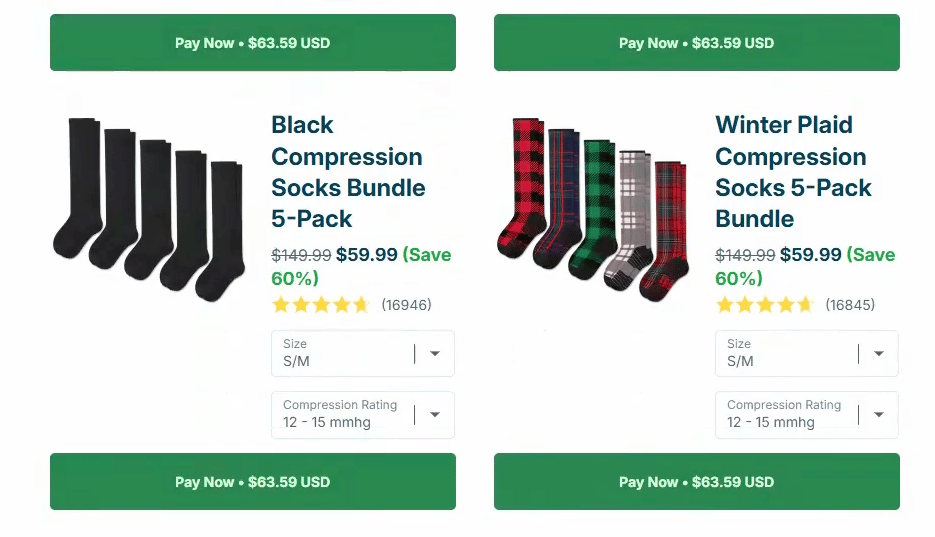Viewport: 935px width, 537px height.
Task: View the plaid socks product image
Action: point(593,209)
